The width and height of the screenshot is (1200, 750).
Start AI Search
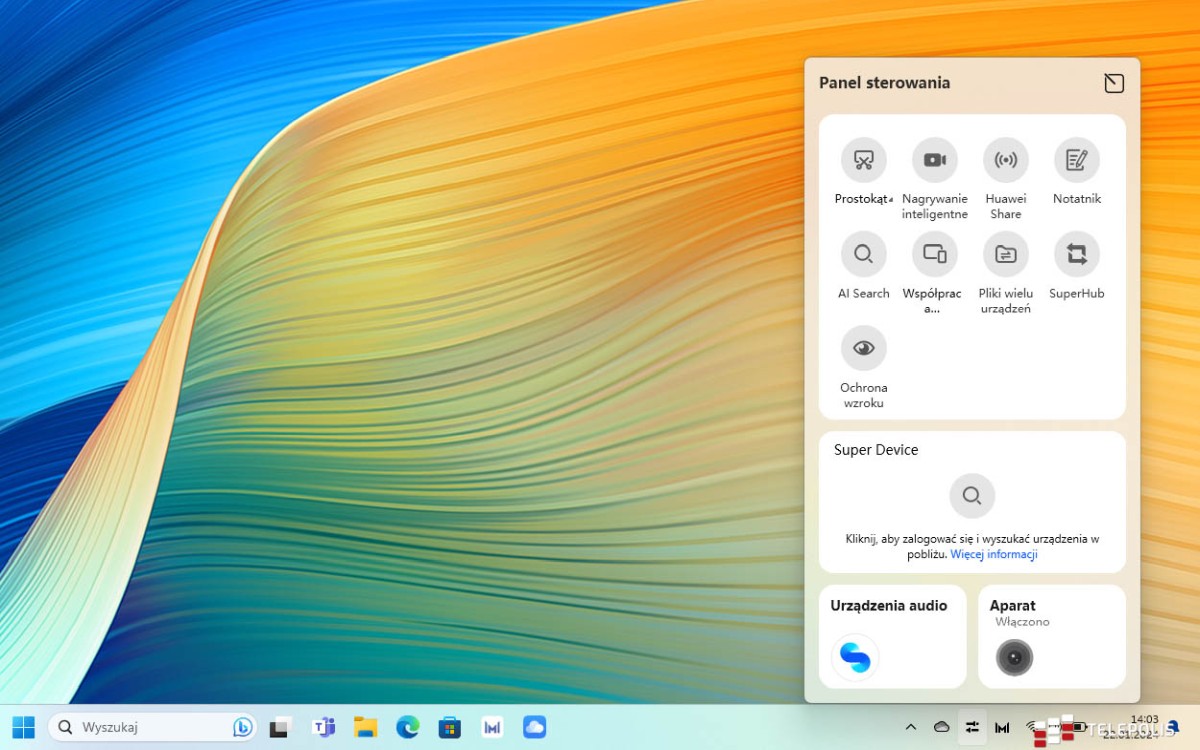[863, 254]
